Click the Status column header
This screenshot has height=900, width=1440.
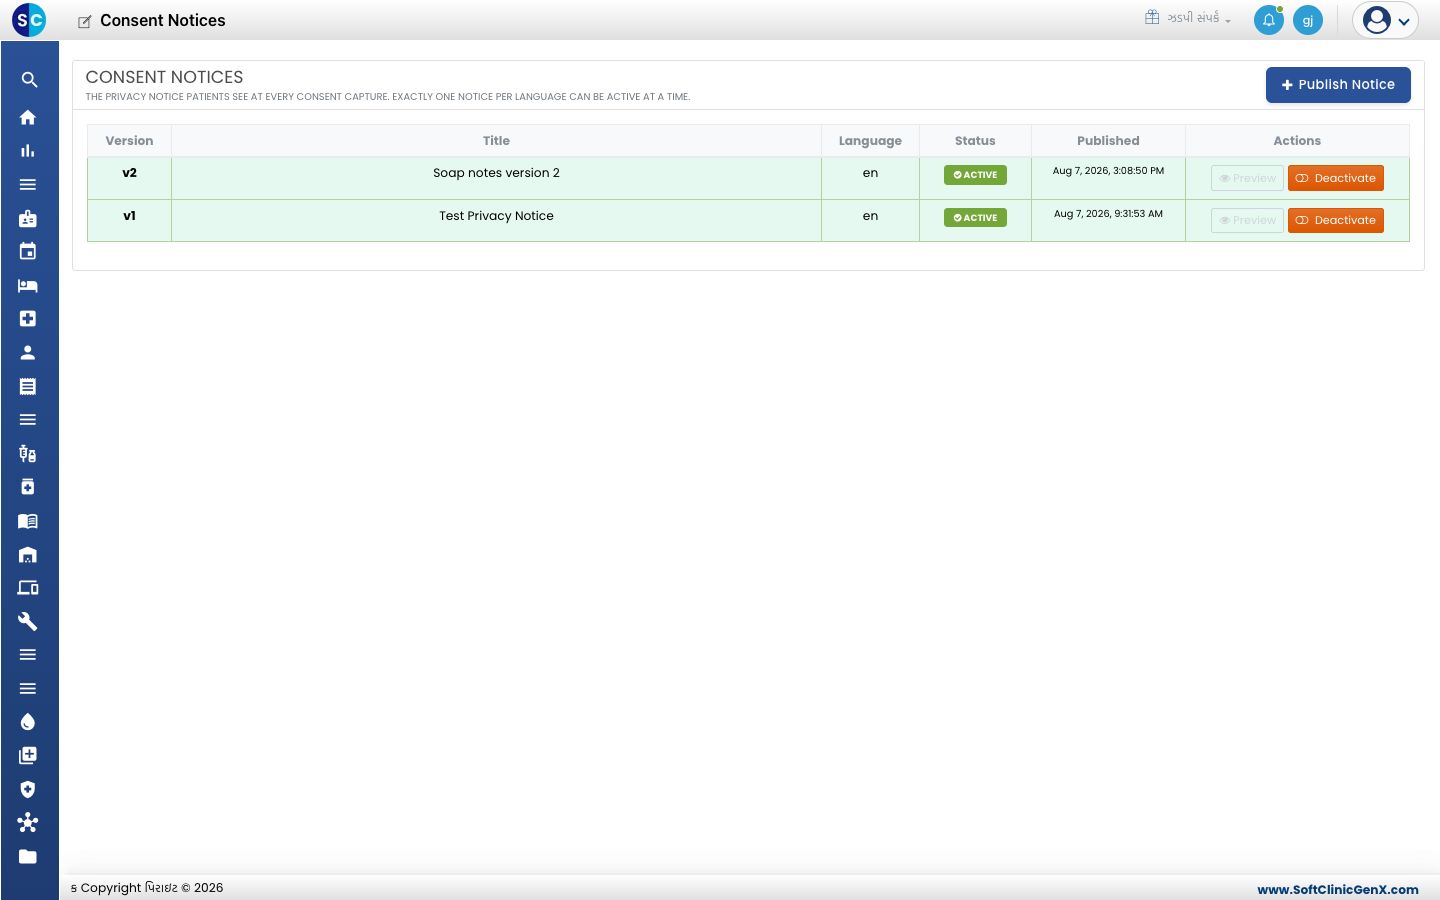click(x=975, y=141)
